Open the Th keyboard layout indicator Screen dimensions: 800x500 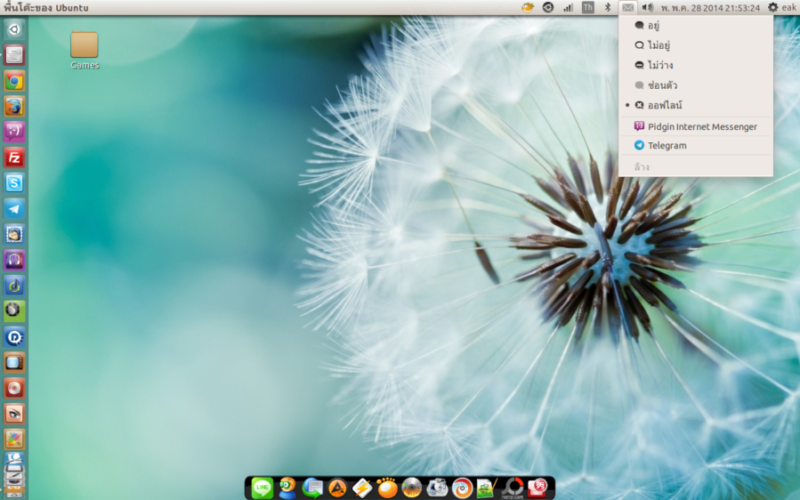click(x=588, y=7)
